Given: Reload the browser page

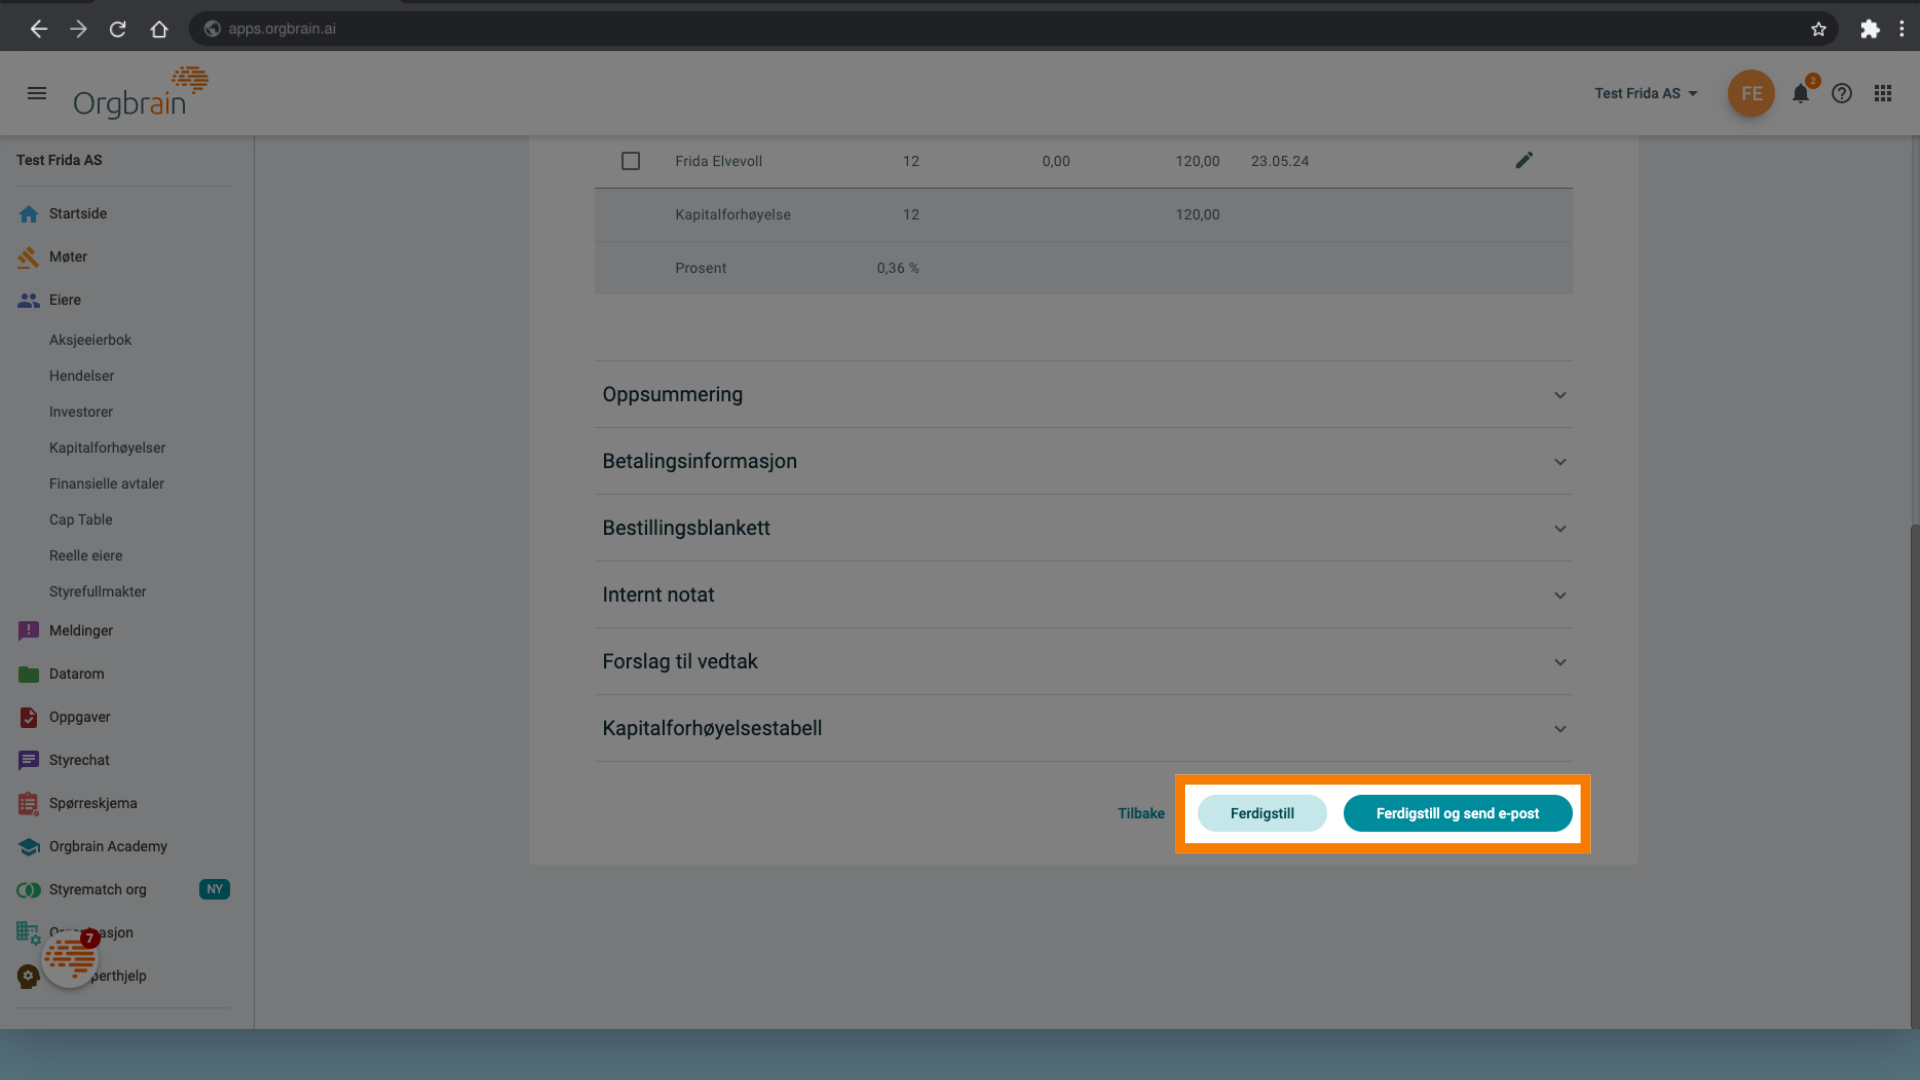Looking at the screenshot, I should point(118,29).
